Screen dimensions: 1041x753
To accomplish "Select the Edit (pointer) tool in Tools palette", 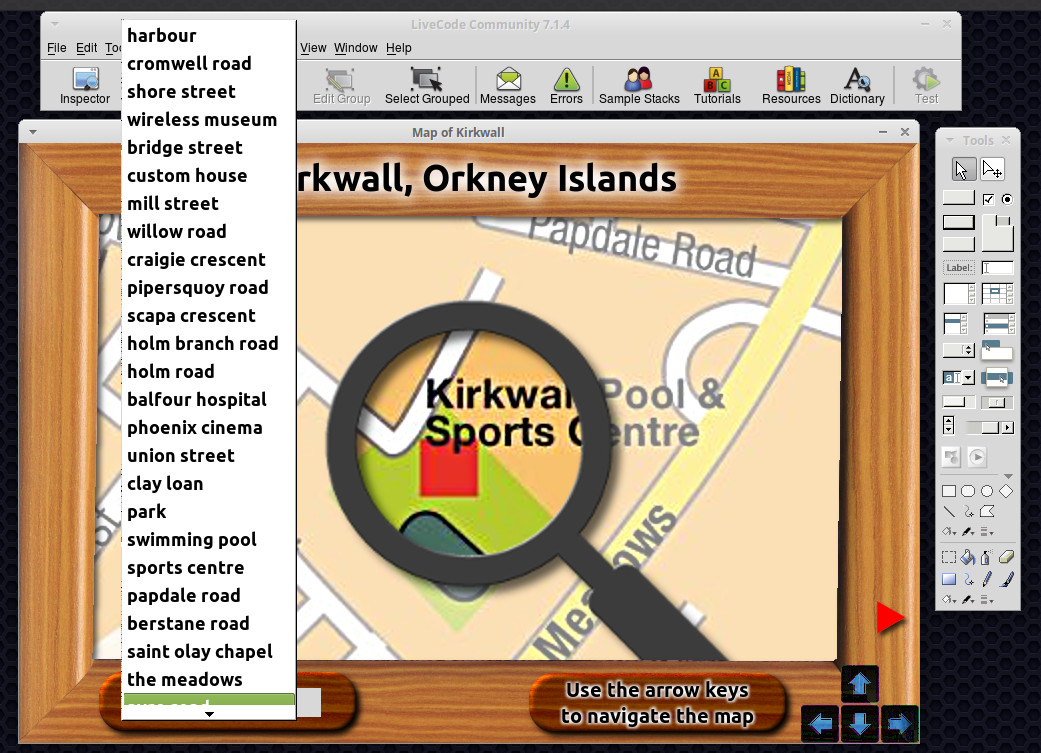I will 962,169.
